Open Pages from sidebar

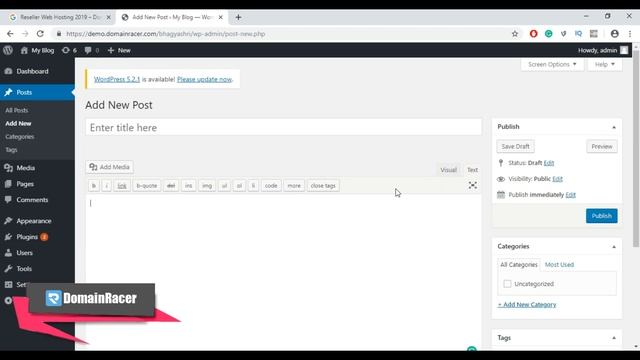coord(25,184)
